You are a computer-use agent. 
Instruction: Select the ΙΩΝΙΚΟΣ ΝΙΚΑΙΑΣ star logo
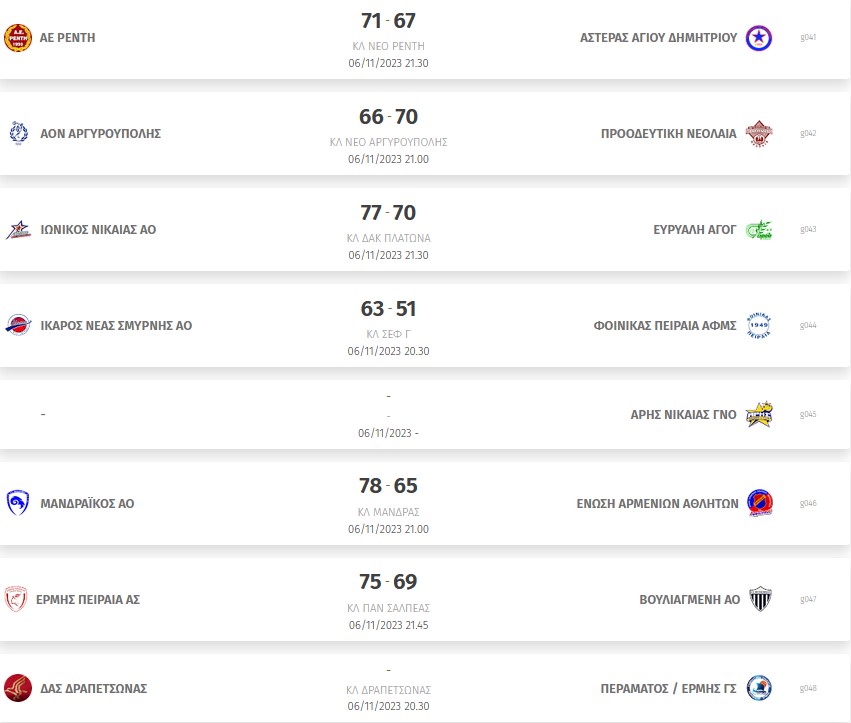point(18,230)
